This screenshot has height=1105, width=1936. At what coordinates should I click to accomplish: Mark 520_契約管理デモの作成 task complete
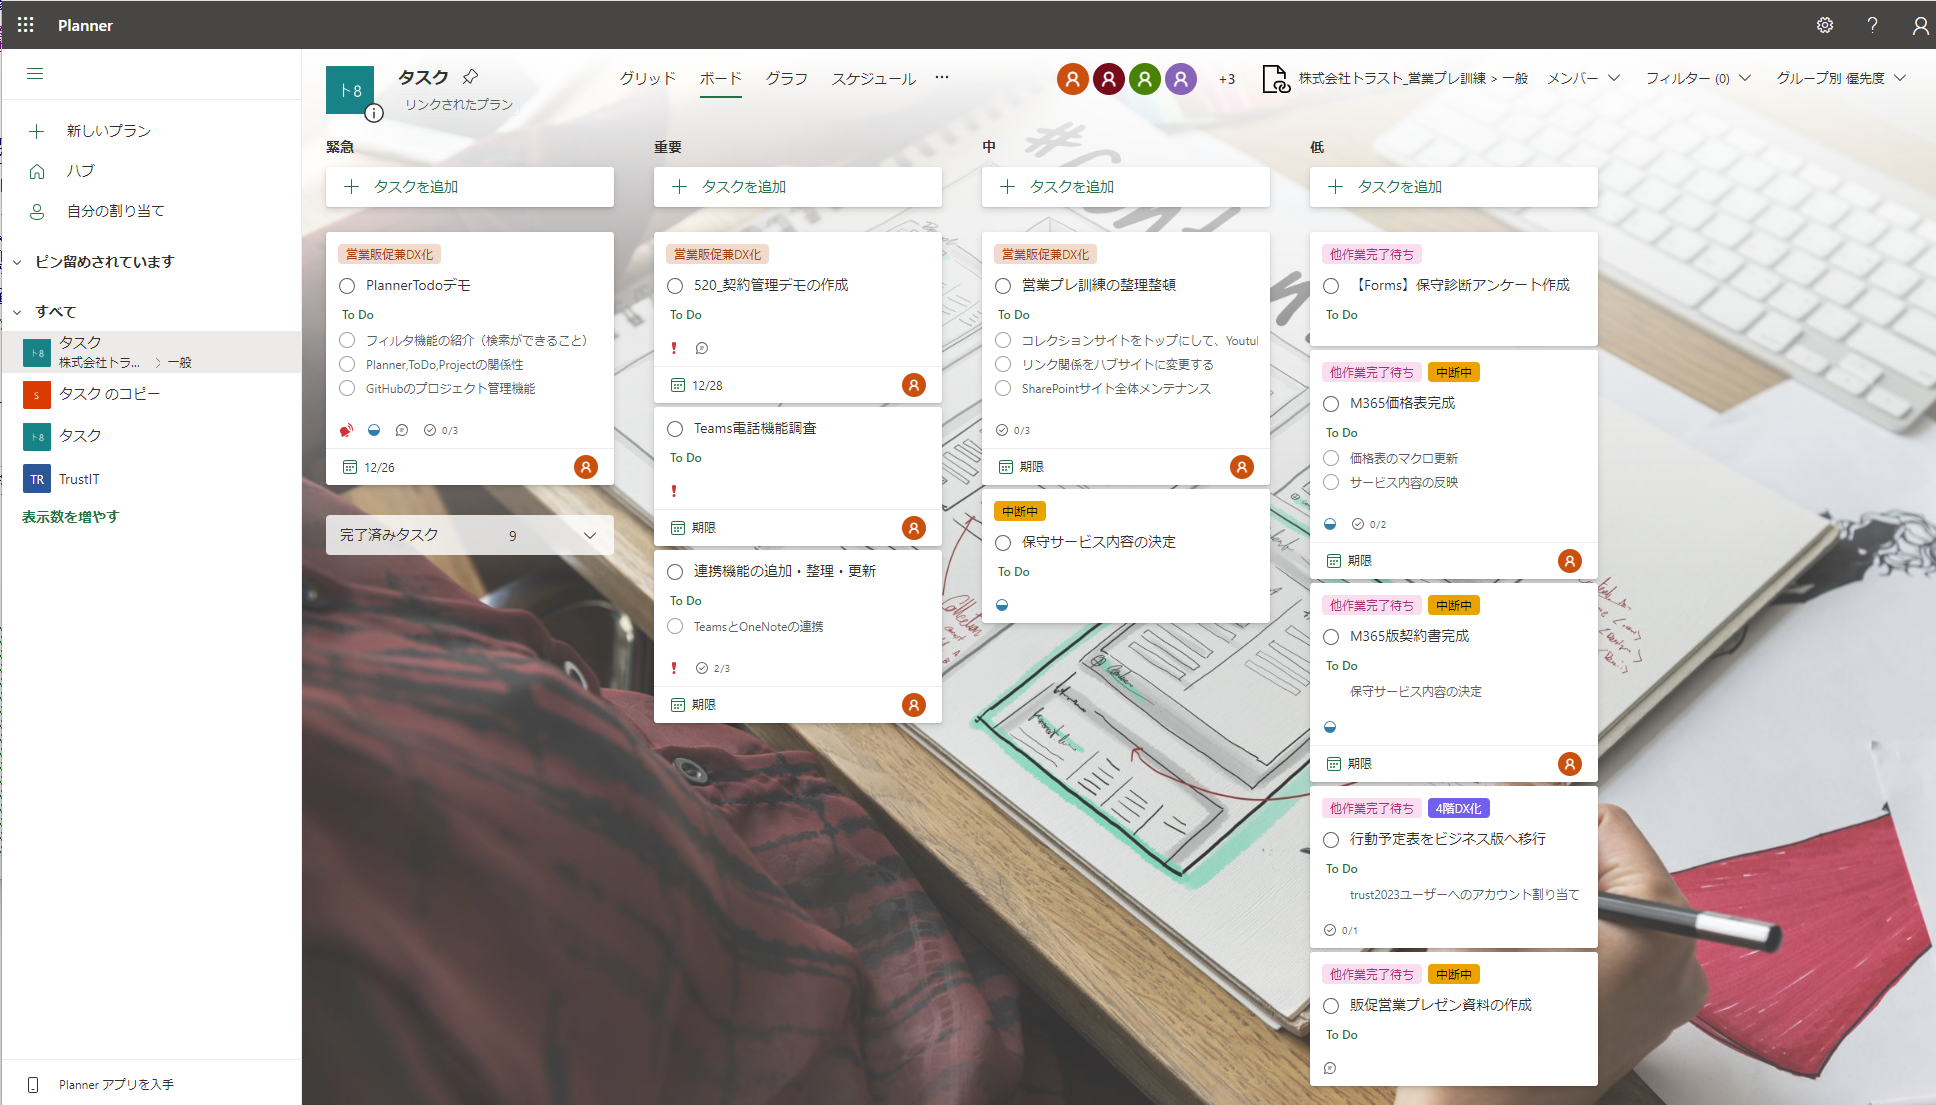tap(675, 286)
